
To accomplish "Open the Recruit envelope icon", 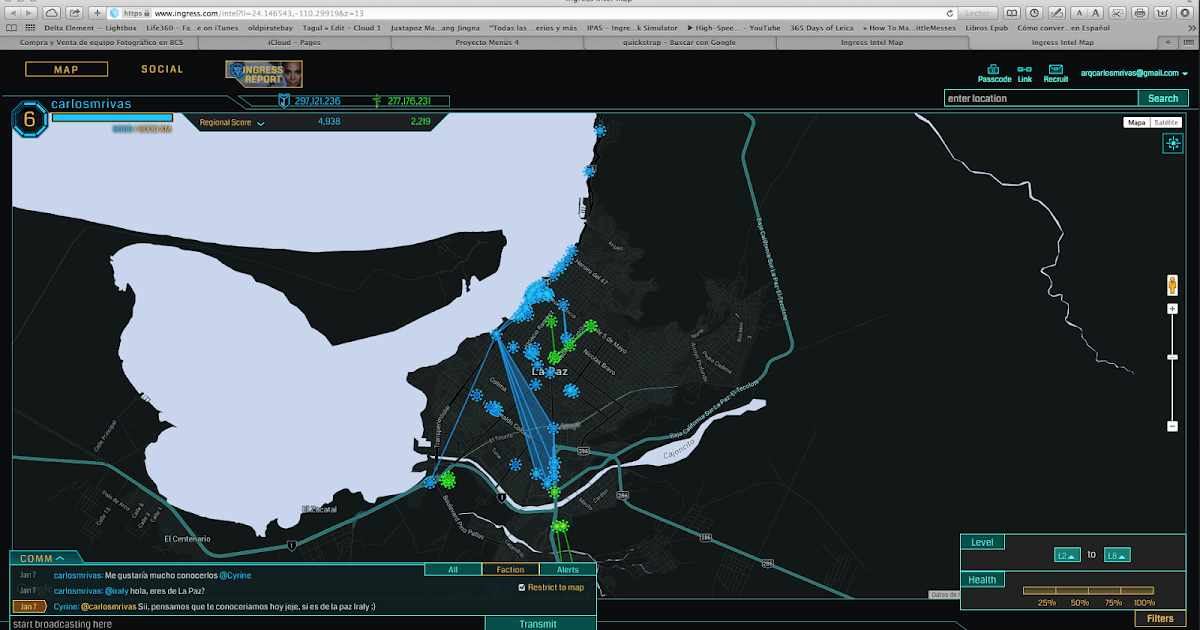I will [1055, 69].
